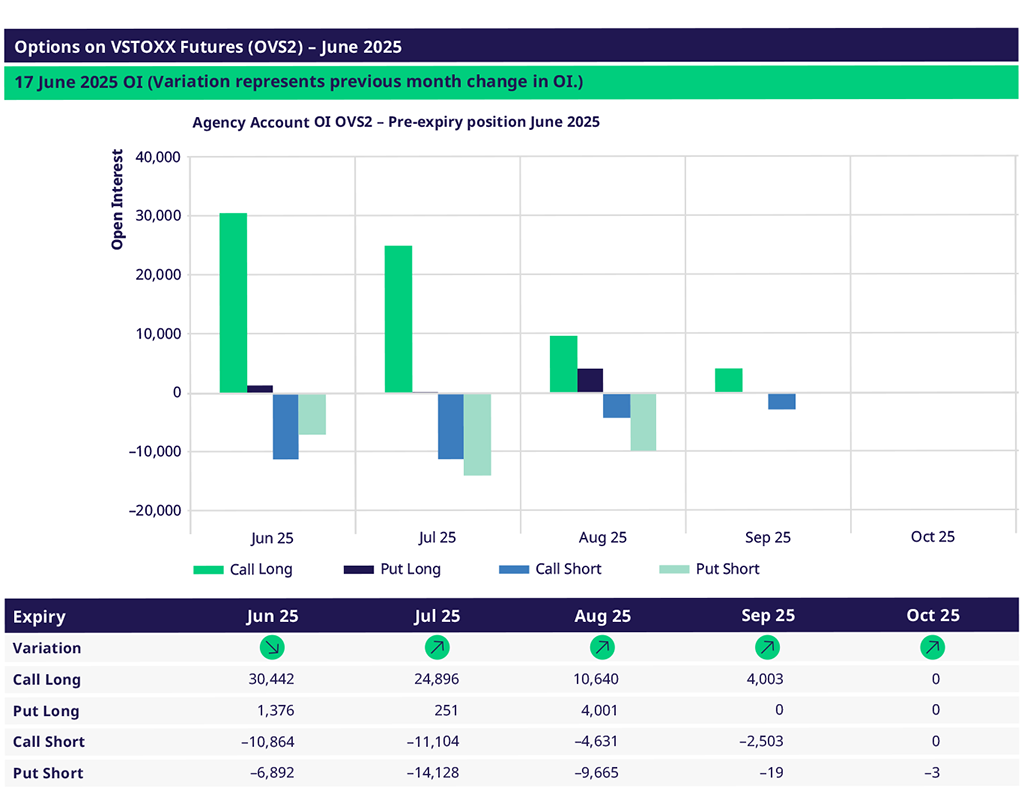Click the Aug 25 upward variation arrow icon
This screenshot has height=812, width=1024.
[x=603, y=648]
